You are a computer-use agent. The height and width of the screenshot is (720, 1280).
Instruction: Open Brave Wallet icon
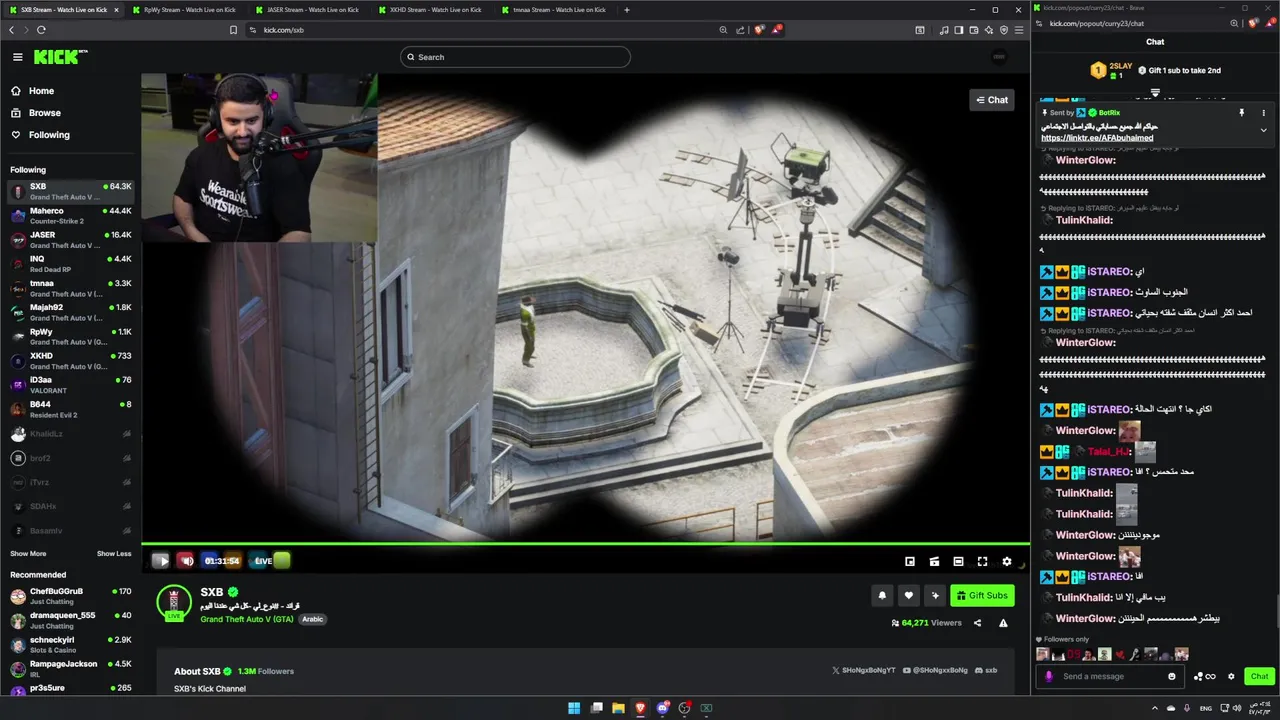tap(974, 30)
